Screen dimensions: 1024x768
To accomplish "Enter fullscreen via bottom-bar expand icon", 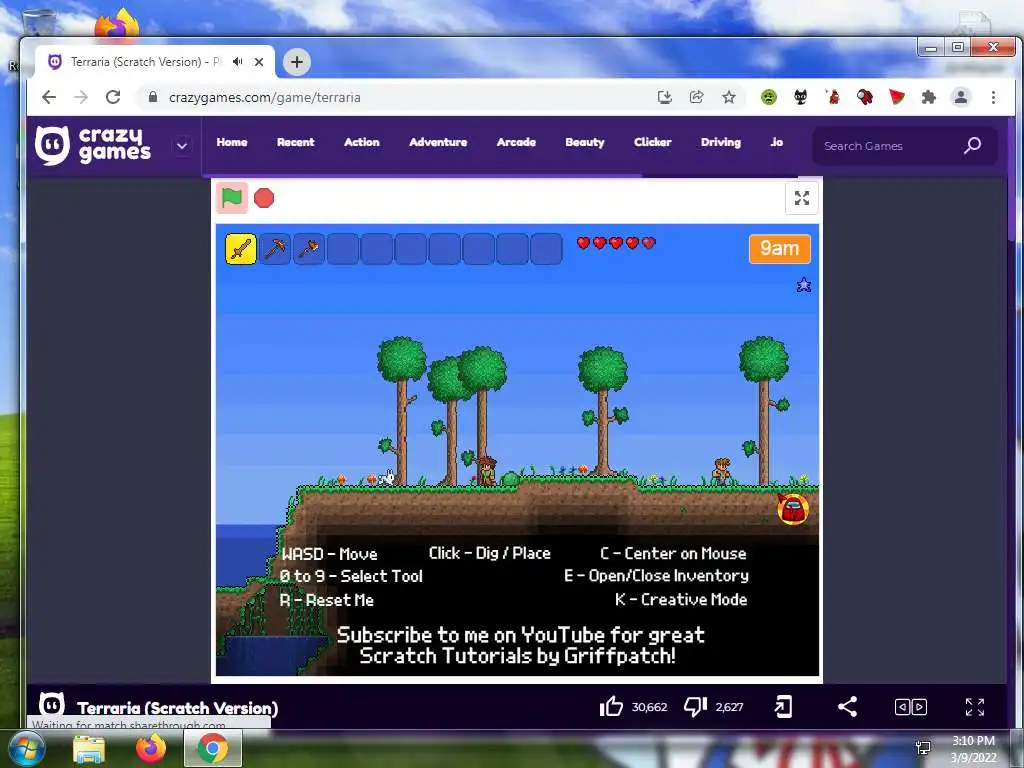I will (x=974, y=707).
